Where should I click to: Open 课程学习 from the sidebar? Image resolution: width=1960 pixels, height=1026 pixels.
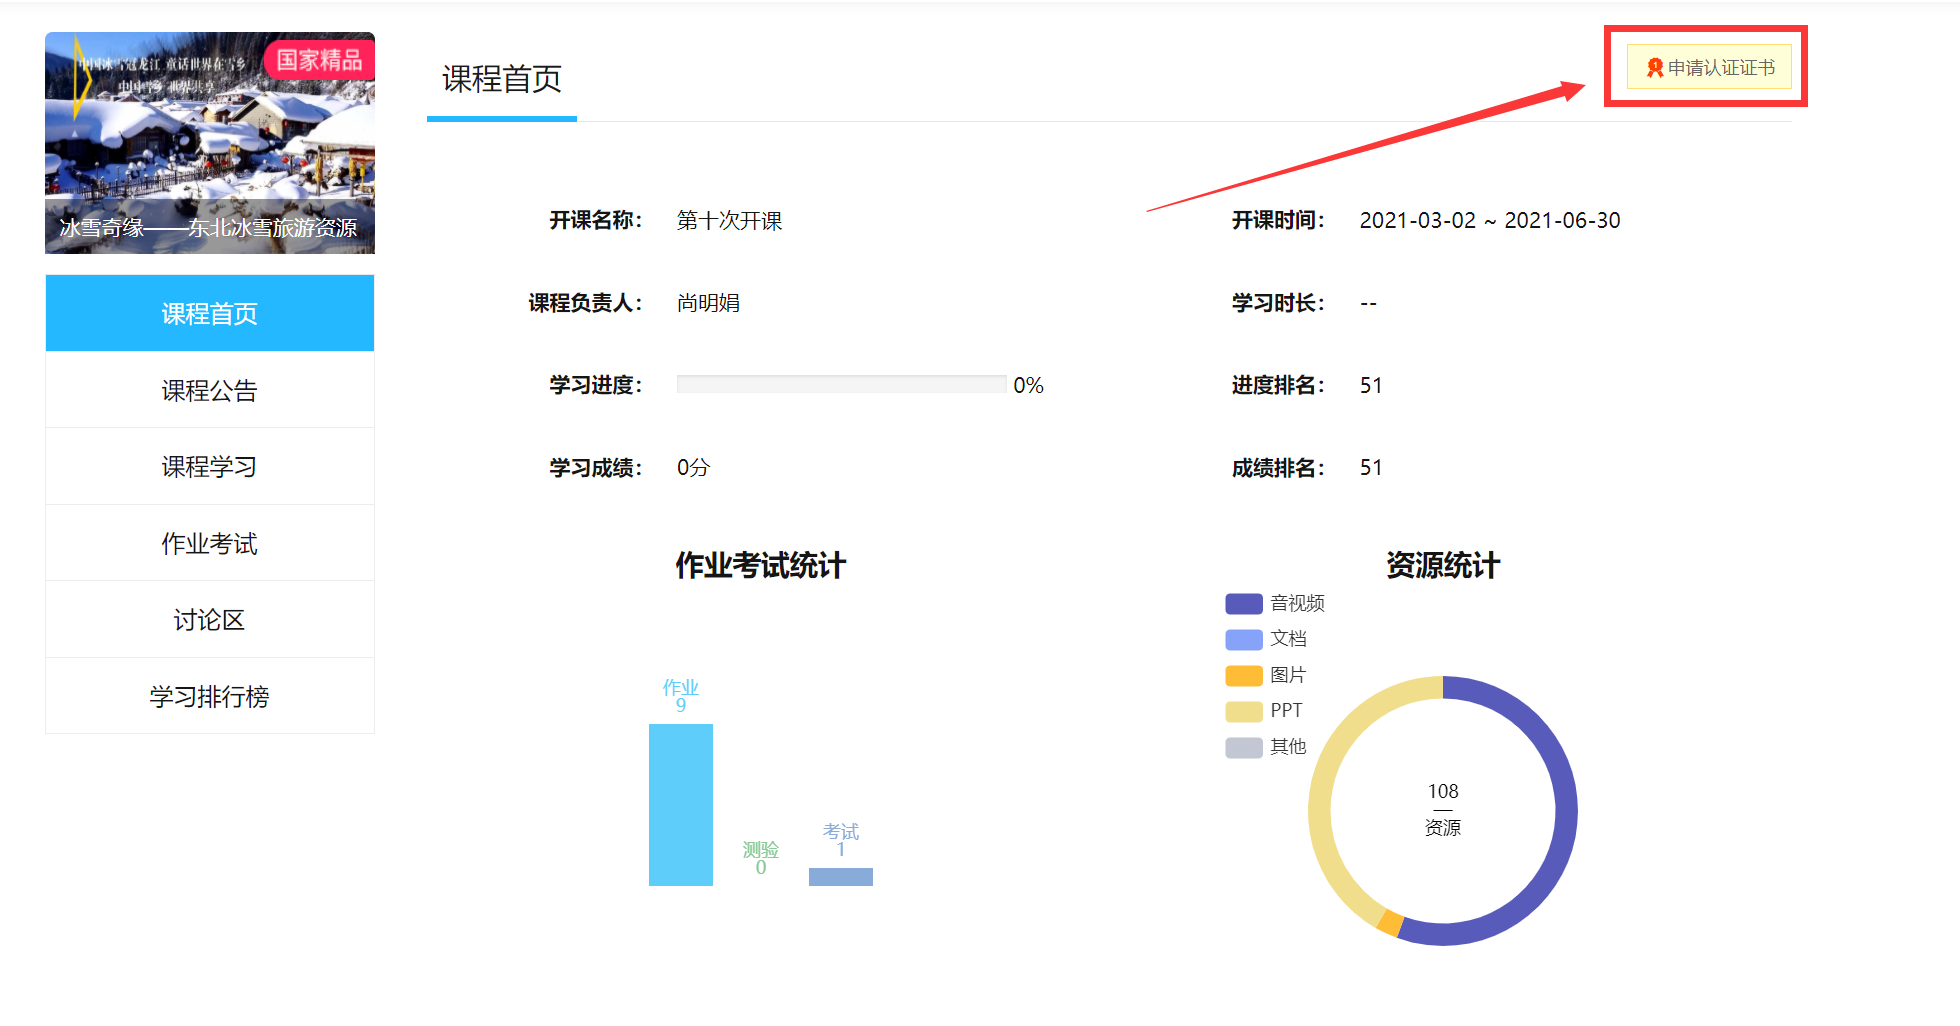[210, 467]
